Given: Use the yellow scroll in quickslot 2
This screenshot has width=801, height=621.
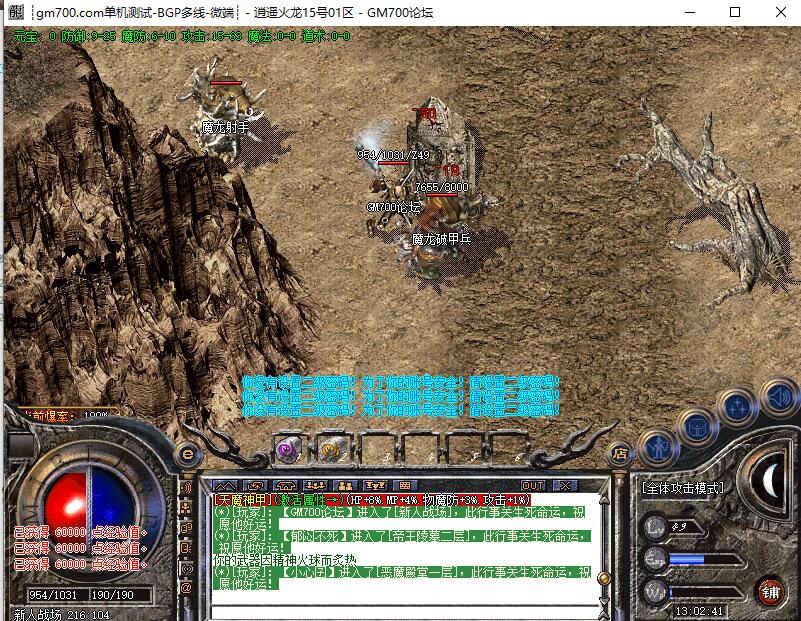Looking at the screenshot, I should (332, 449).
